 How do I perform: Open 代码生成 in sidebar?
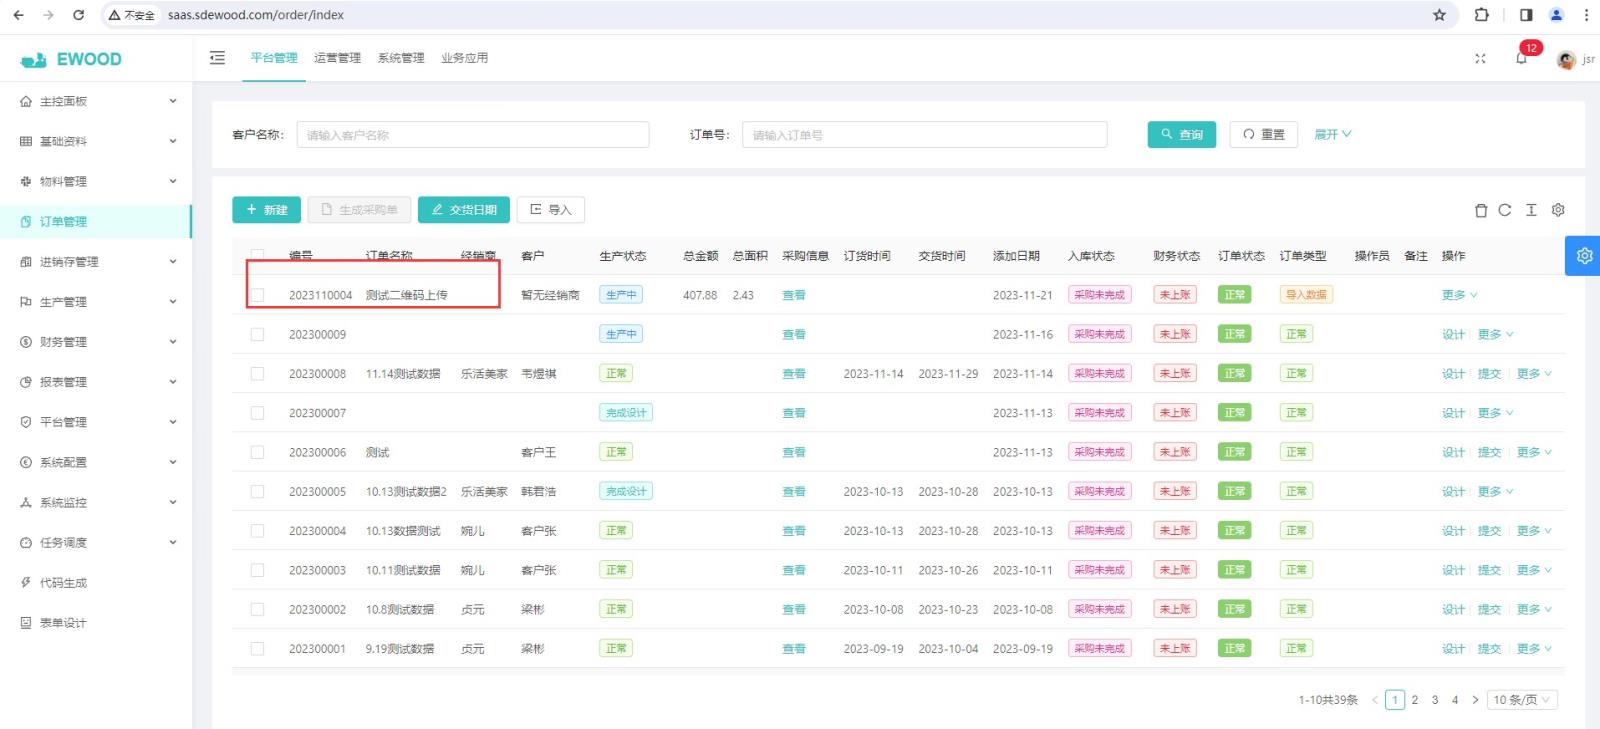click(95, 582)
